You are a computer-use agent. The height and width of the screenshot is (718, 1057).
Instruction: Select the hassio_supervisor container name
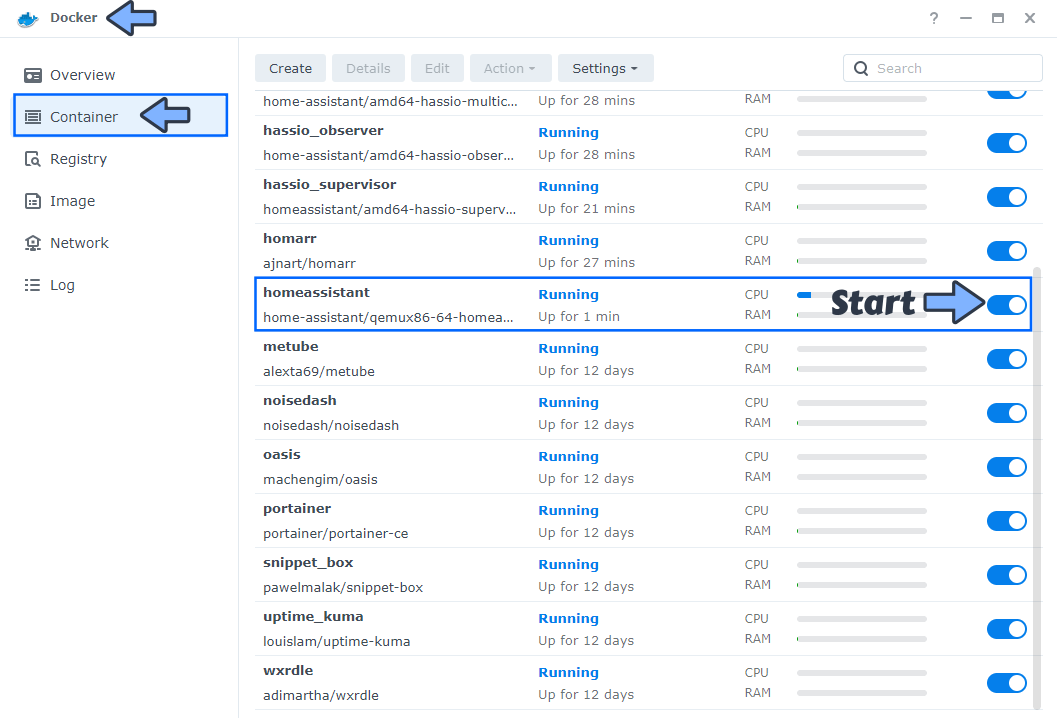pyautogui.click(x=330, y=185)
